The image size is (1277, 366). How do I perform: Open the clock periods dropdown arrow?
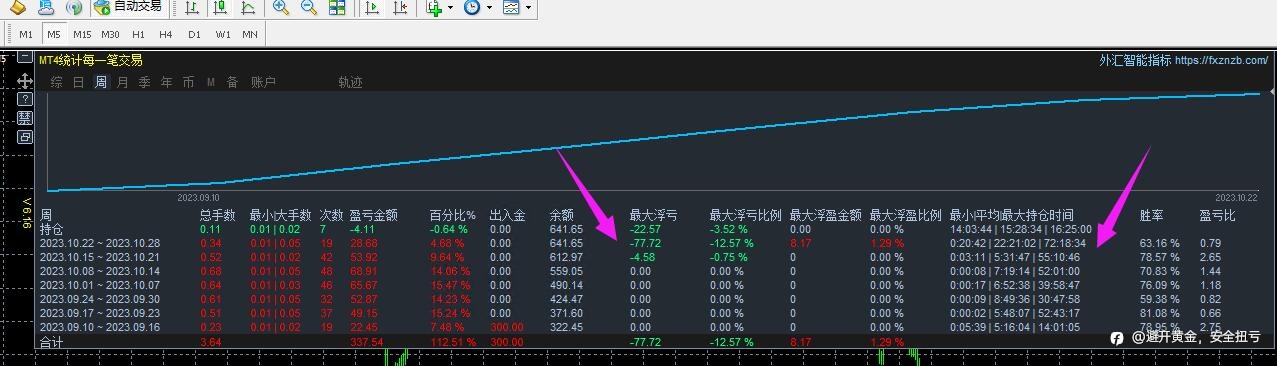(489, 8)
